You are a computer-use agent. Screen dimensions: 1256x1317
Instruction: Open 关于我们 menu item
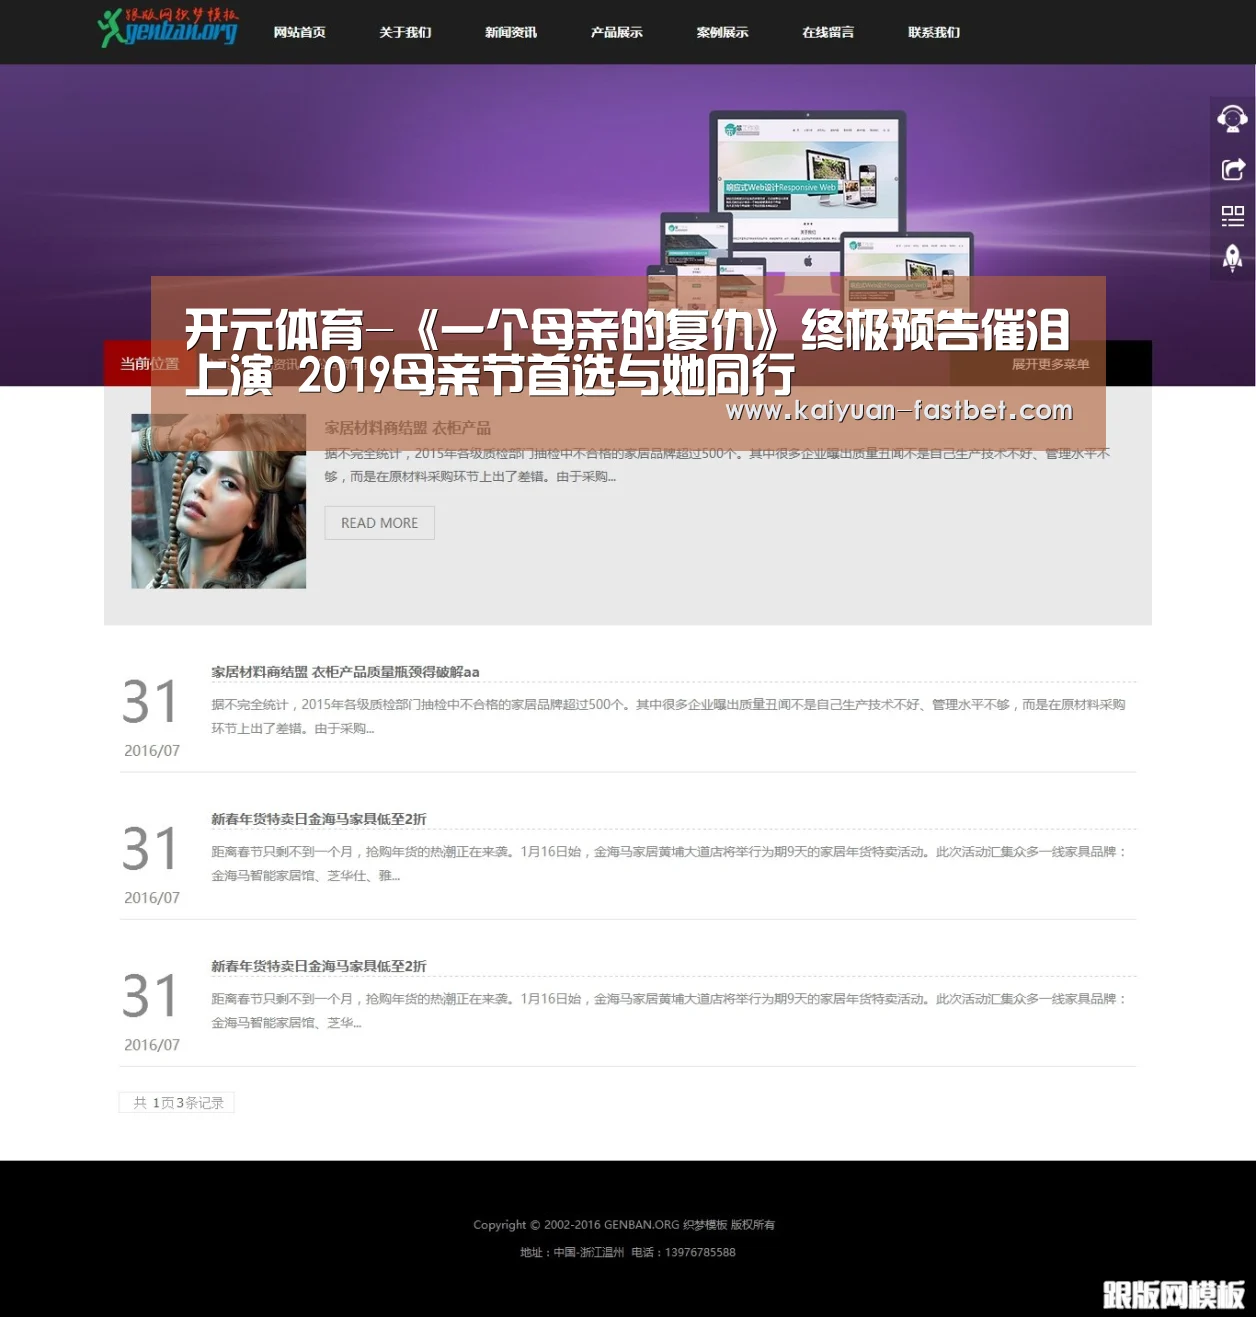click(x=405, y=32)
